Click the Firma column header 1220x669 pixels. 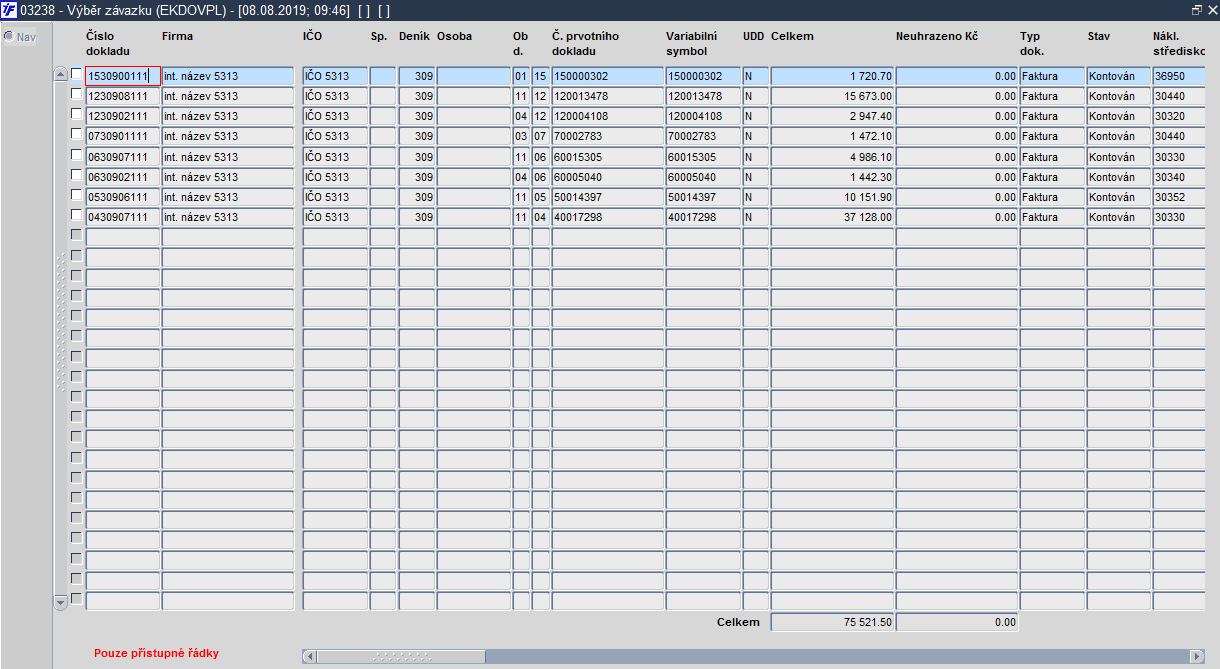click(x=178, y=36)
